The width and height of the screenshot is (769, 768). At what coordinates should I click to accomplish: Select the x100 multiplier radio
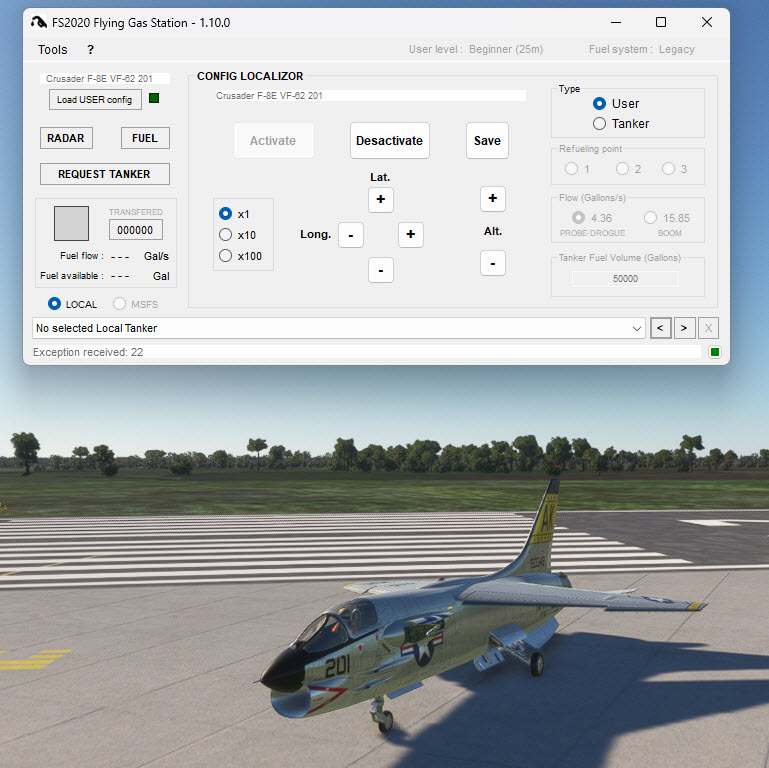point(226,256)
